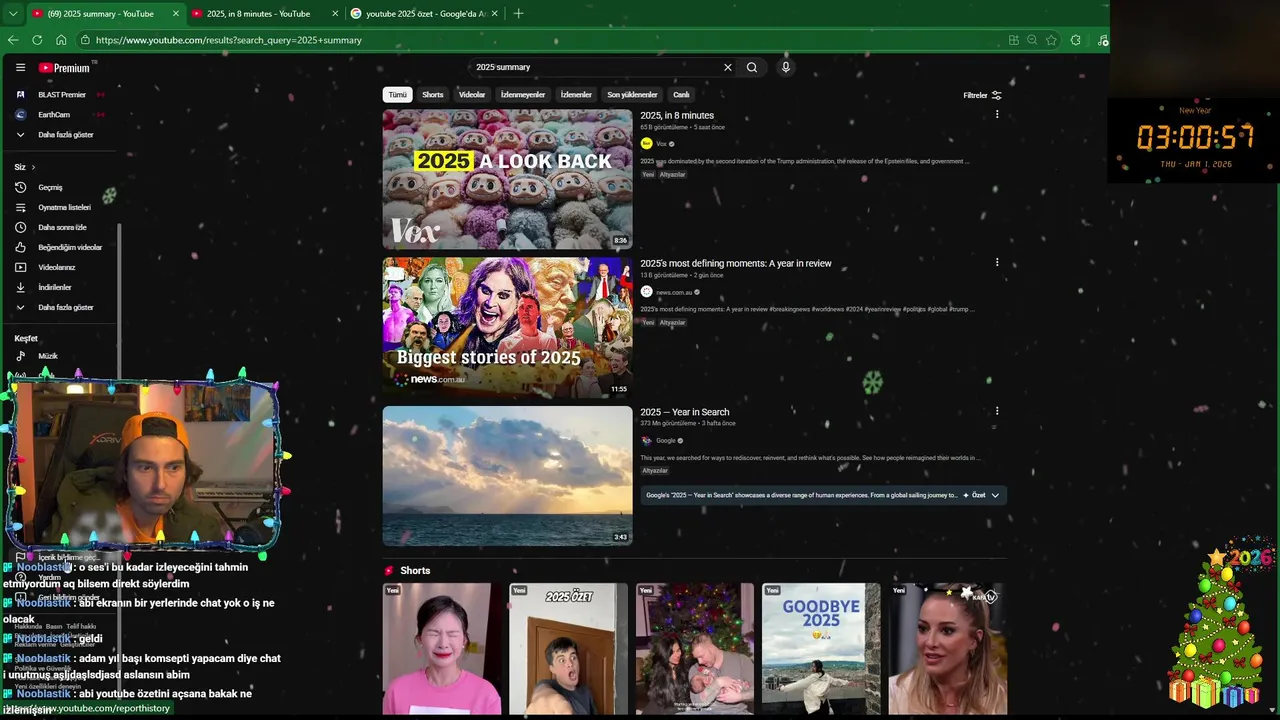The height and width of the screenshot is (720, 1280).
Task: Go back with the browser back arrow
Action: click(x=13, y=40)
